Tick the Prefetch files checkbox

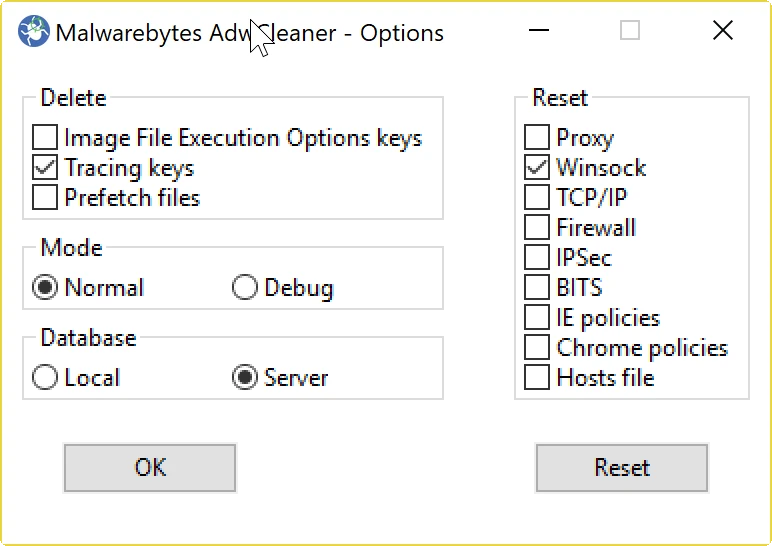tap(45, 198)
